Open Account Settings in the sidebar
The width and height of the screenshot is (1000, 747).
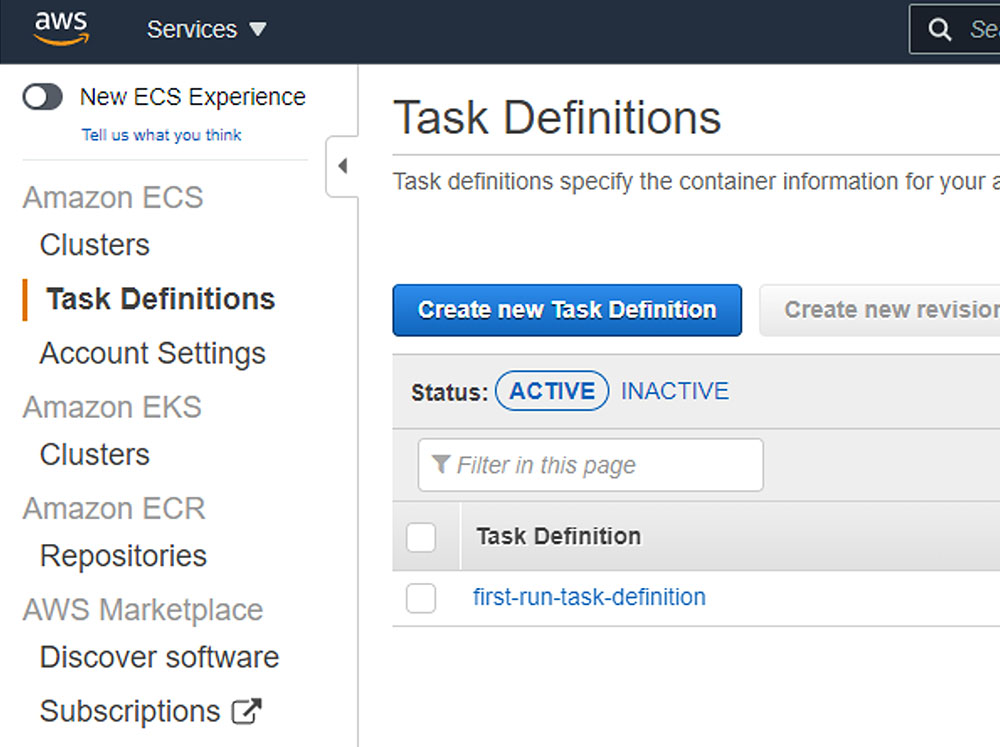pyautogui.click(x=152, y=353)
